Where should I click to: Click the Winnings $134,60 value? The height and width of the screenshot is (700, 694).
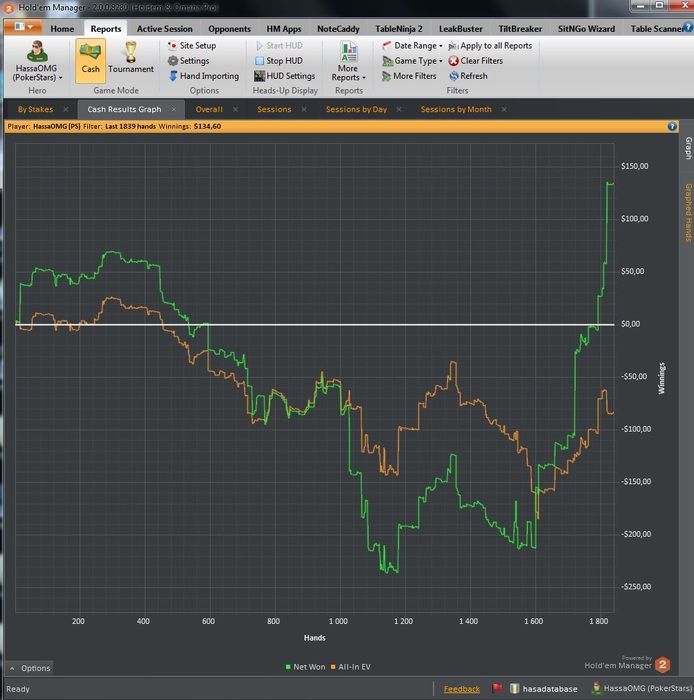[x=208, y=126]
